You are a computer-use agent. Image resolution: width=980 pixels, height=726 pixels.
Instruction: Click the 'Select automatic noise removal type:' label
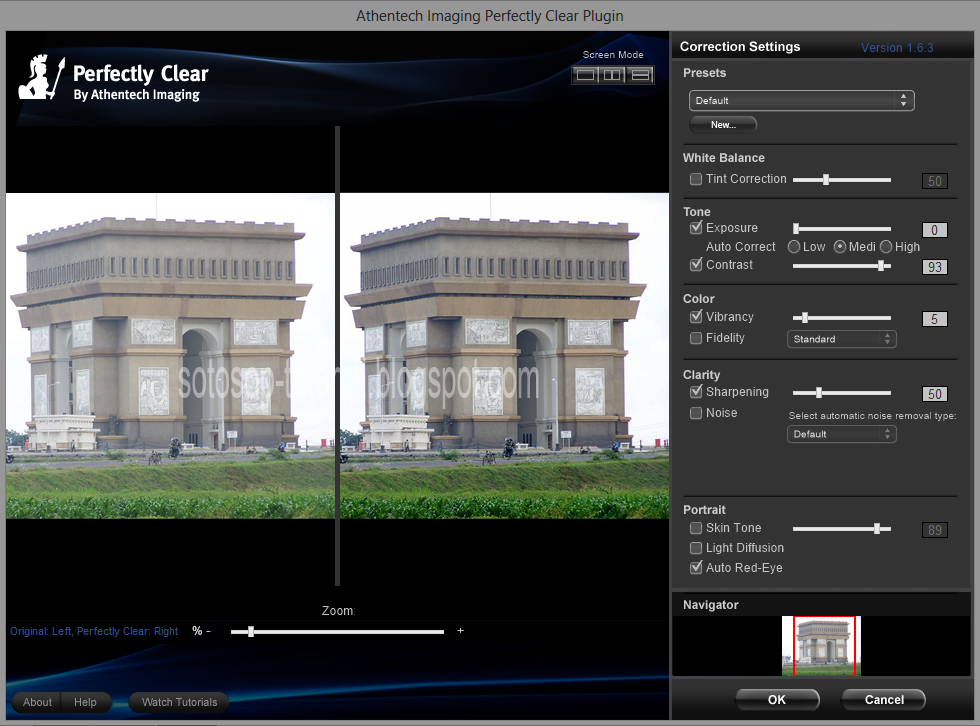(872, 415)
